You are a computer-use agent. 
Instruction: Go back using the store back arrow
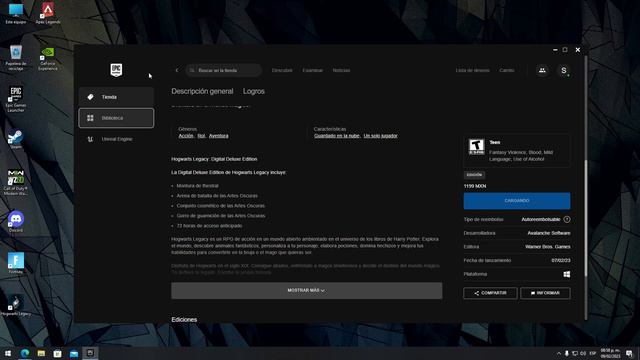[x=177, y=70]
